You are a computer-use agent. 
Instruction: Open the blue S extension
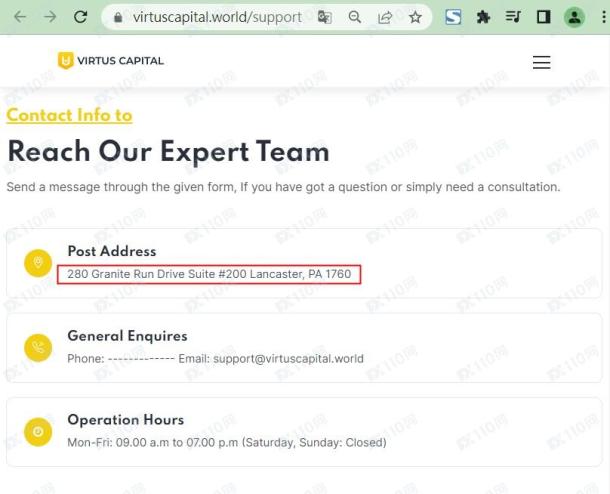pyautogui.click(x=453, y=17)
